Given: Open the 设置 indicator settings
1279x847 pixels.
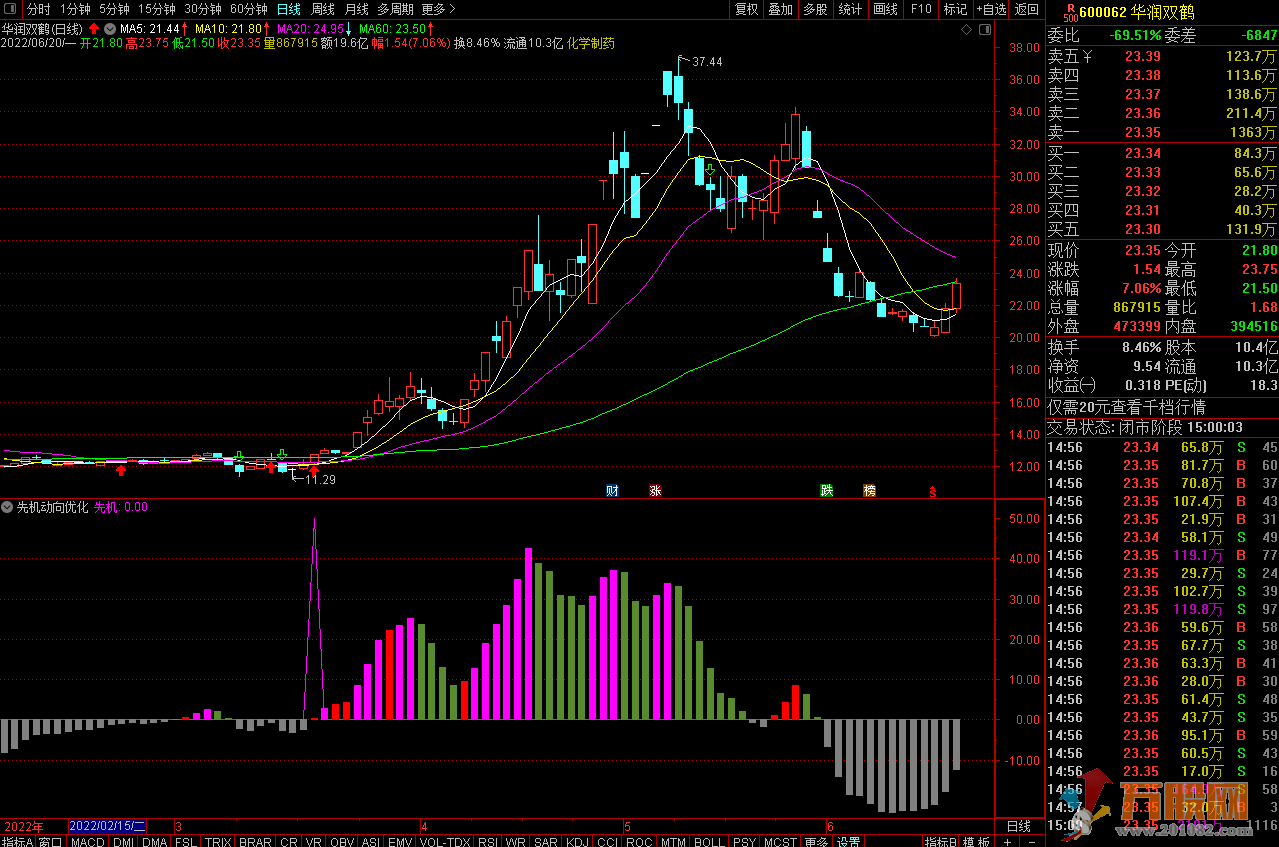Looking at the screenshot, I should point(849,841).
